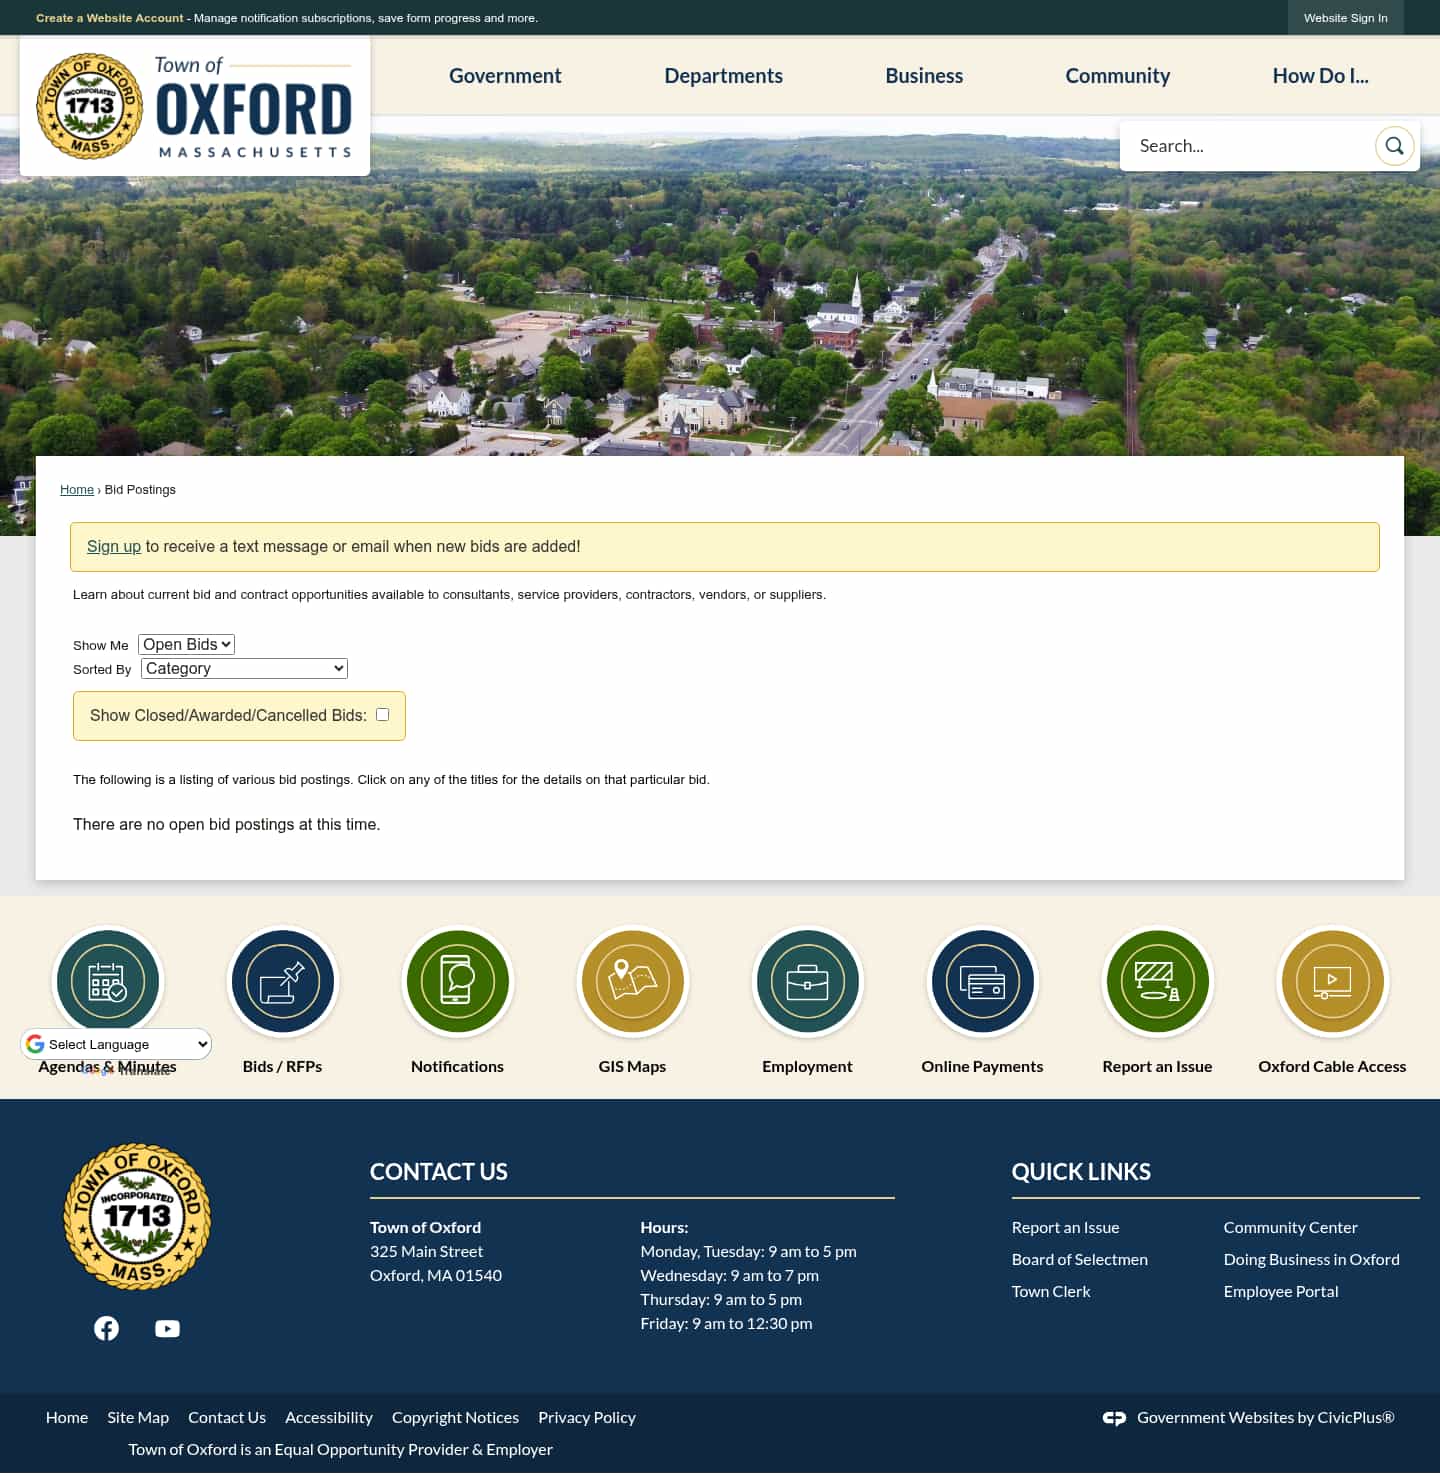Open the Departments menu
This screenshot has height=1476, width=1440.
tap(723, 76)
